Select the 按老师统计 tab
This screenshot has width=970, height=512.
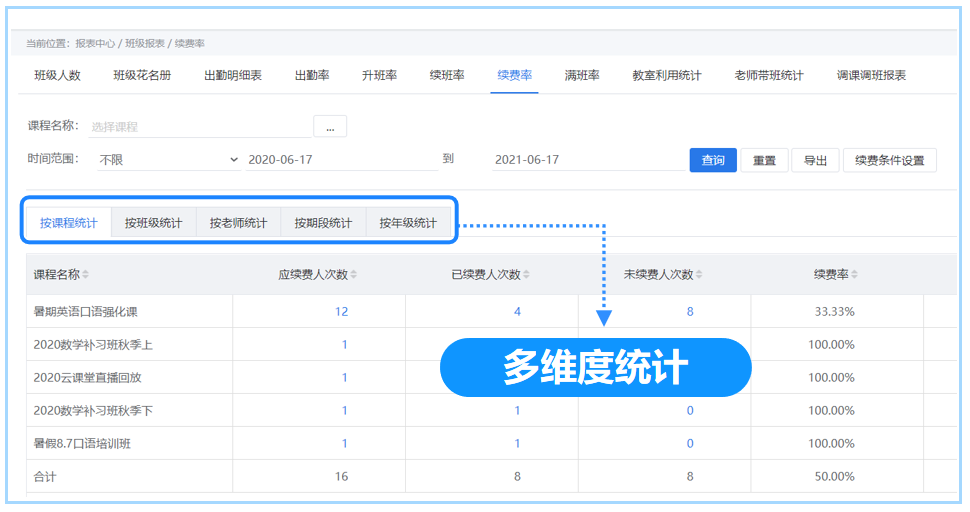pyautogui.click(x=238, y=223)
